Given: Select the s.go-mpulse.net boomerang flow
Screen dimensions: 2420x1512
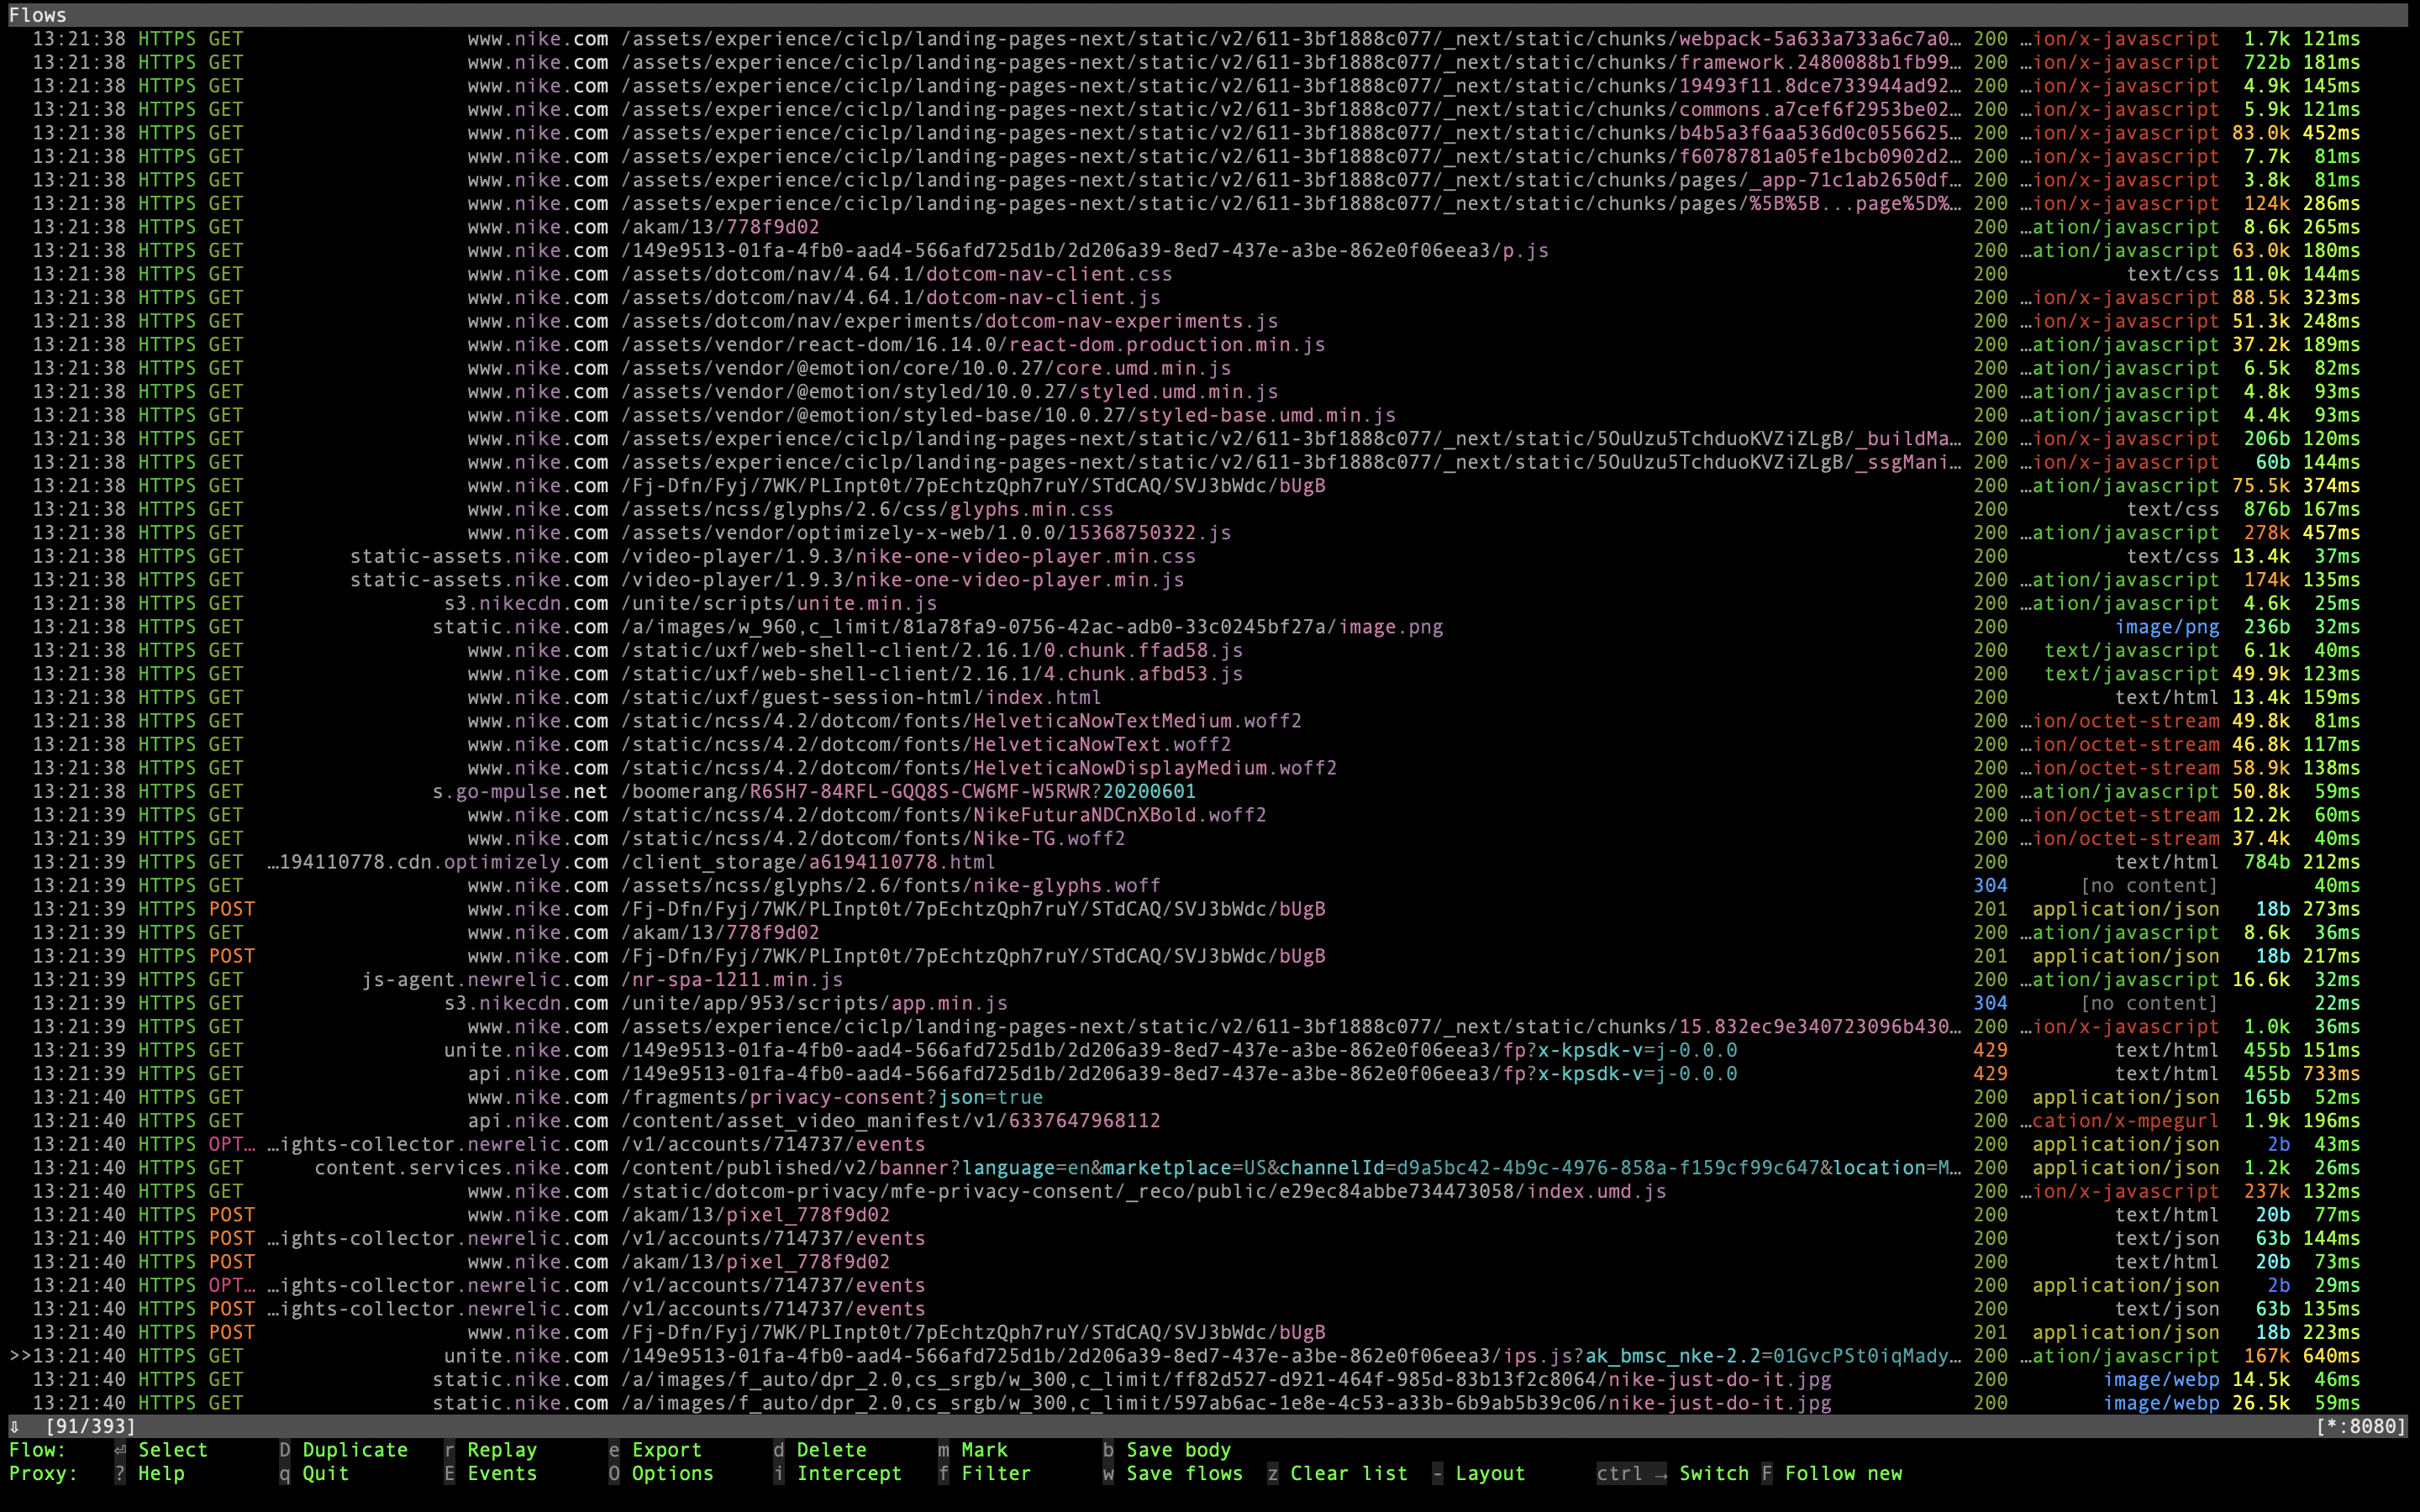Looking at the screenshot, I should (1210, 791).
